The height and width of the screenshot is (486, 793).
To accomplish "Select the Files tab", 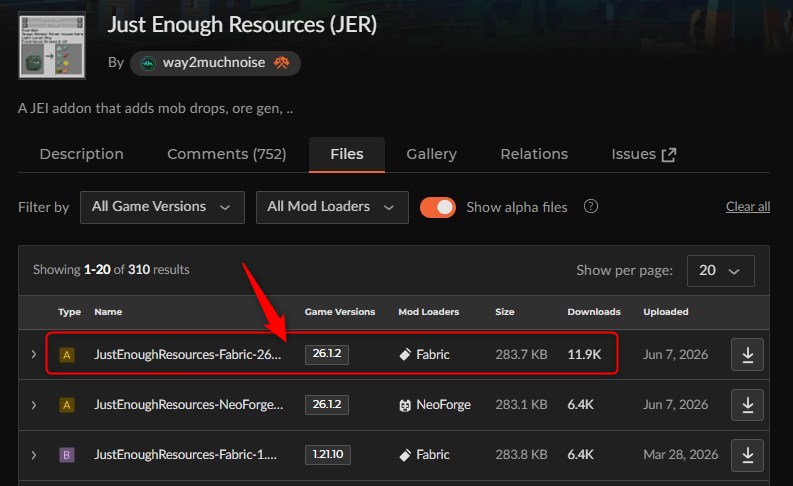I will point(347,154).
